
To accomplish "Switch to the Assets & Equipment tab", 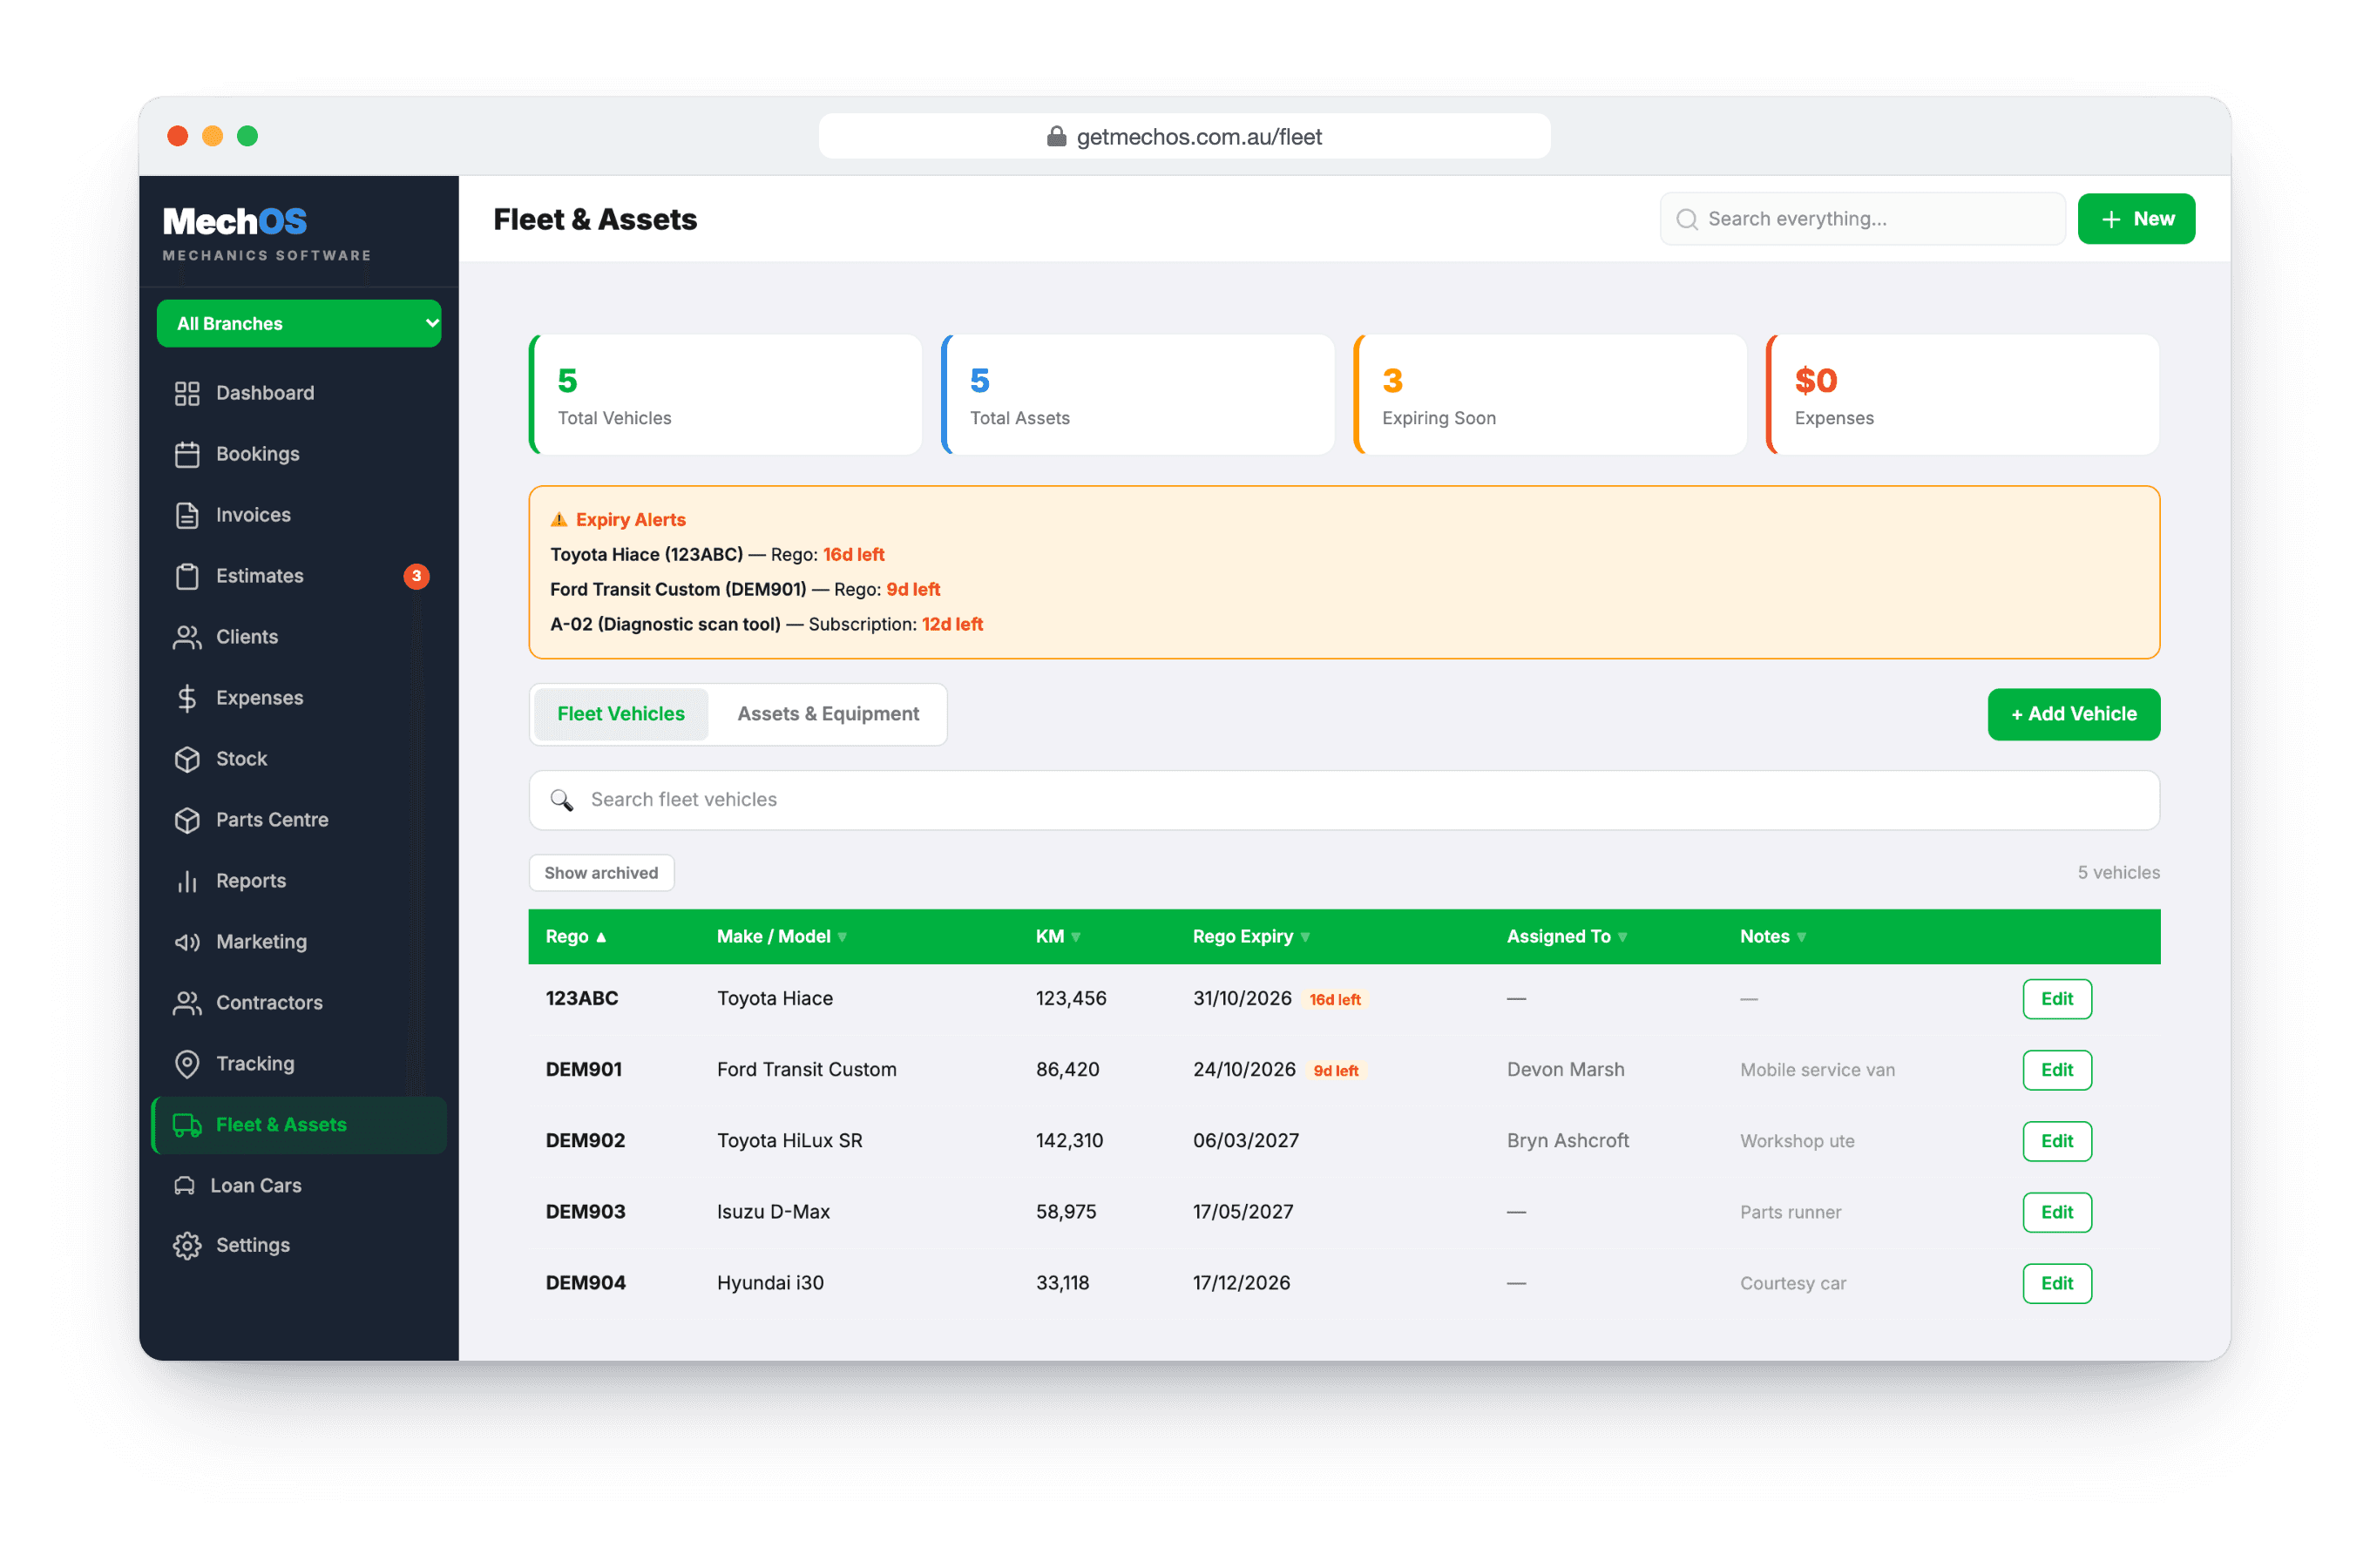I will coord(828,714).
